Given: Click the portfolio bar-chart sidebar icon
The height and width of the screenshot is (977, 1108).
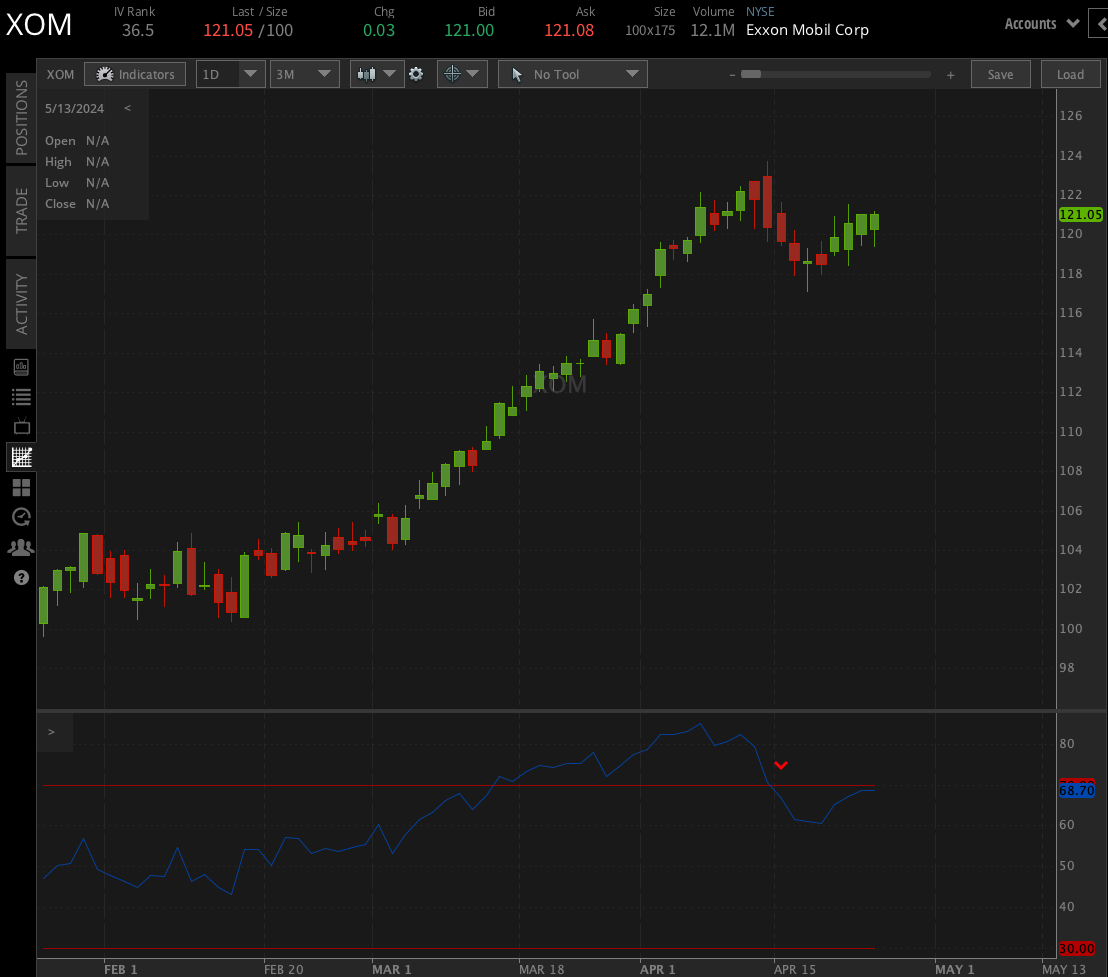Looking at the screenshot, I should pyautogui.click(x=21, y=367).
